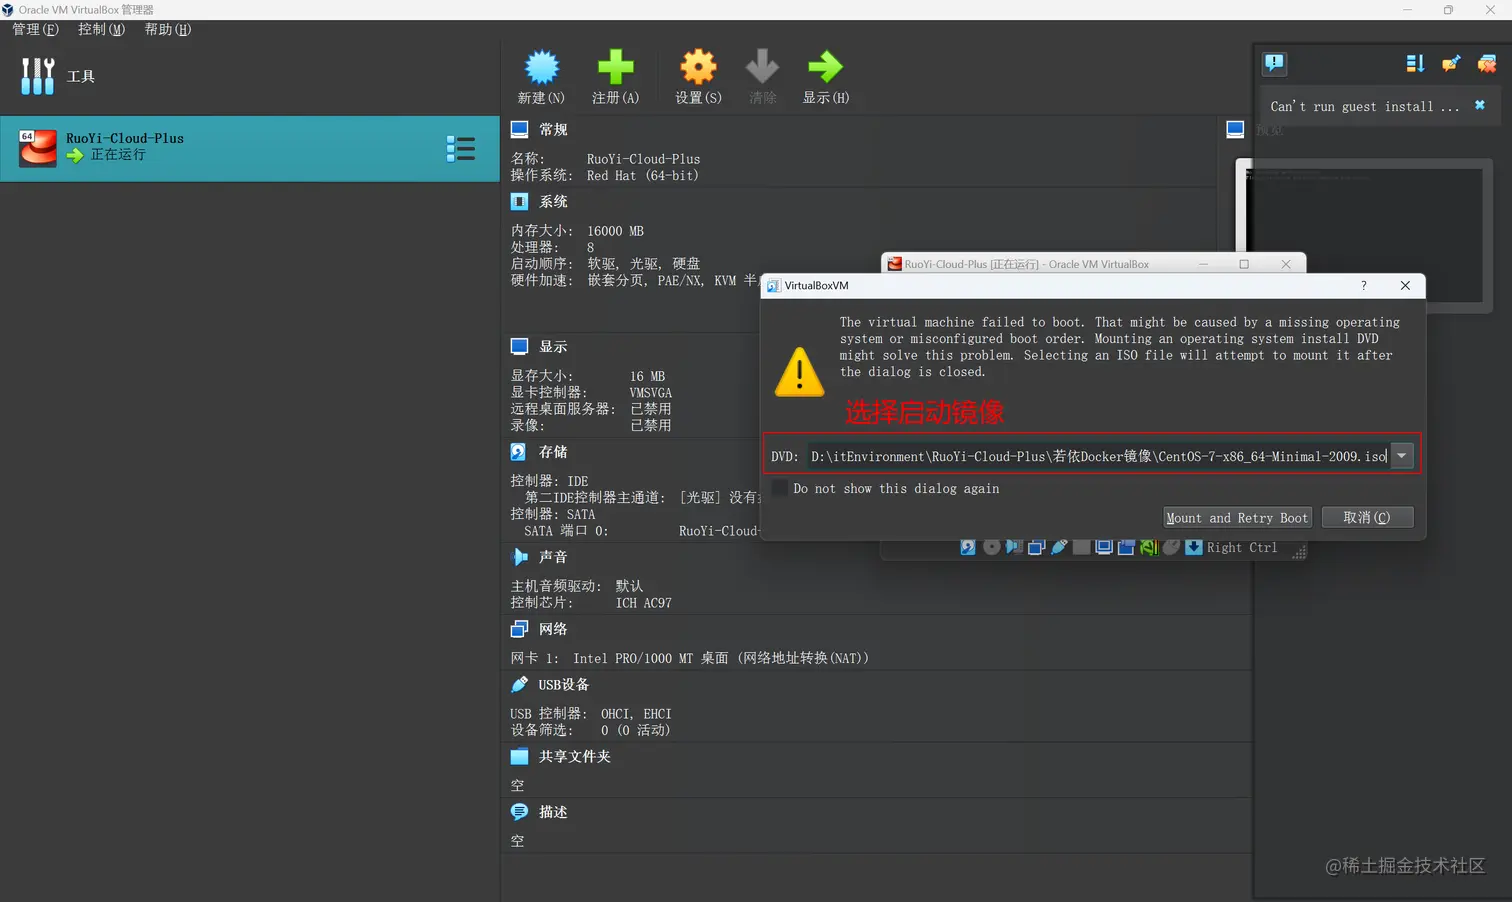The width and height of the screenshot is (1512, 902).
Task: Click the delete all notifications icon
Action: (x=1487, y=64)
